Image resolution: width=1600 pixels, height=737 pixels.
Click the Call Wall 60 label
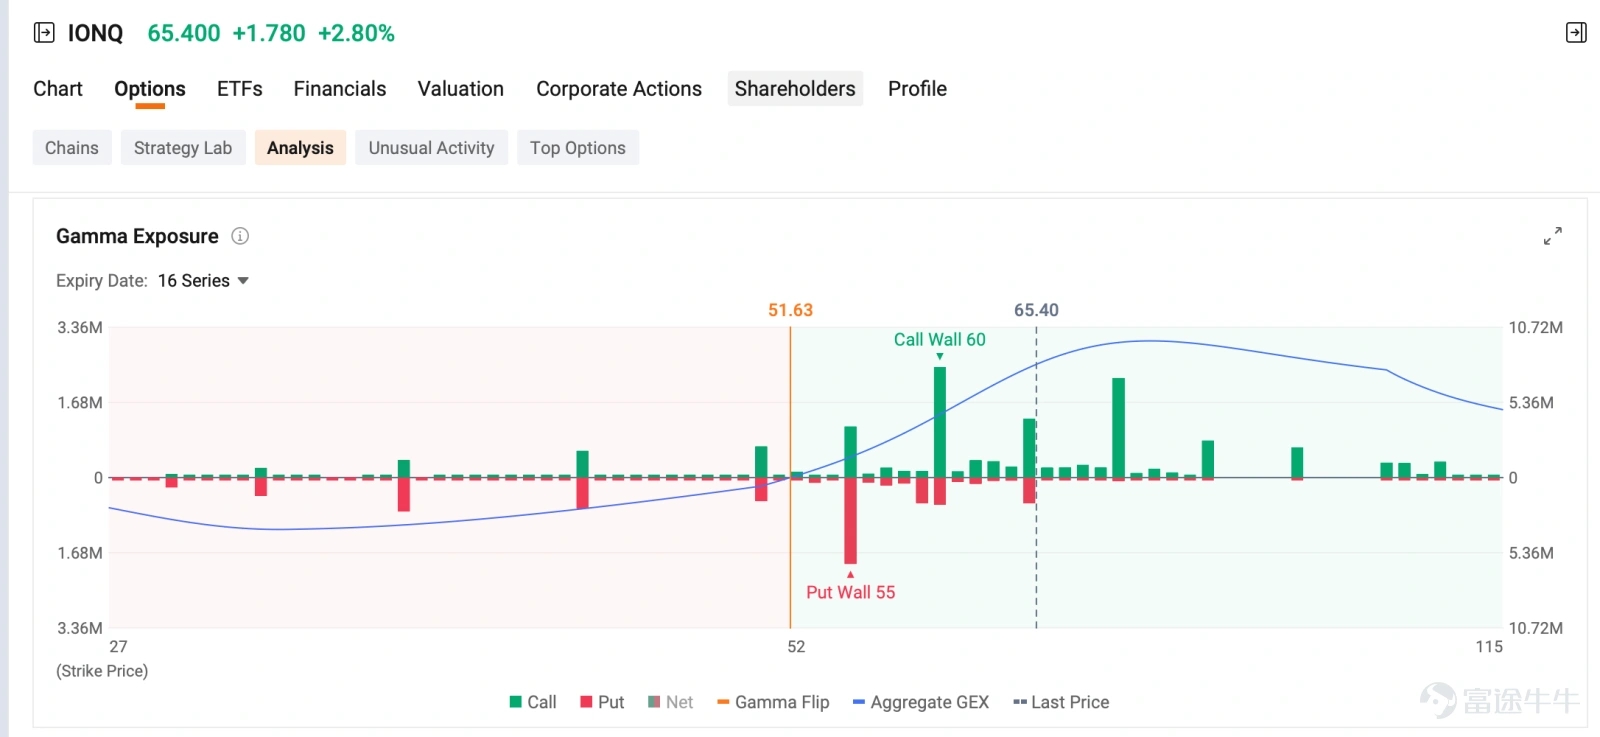(940, 340)
